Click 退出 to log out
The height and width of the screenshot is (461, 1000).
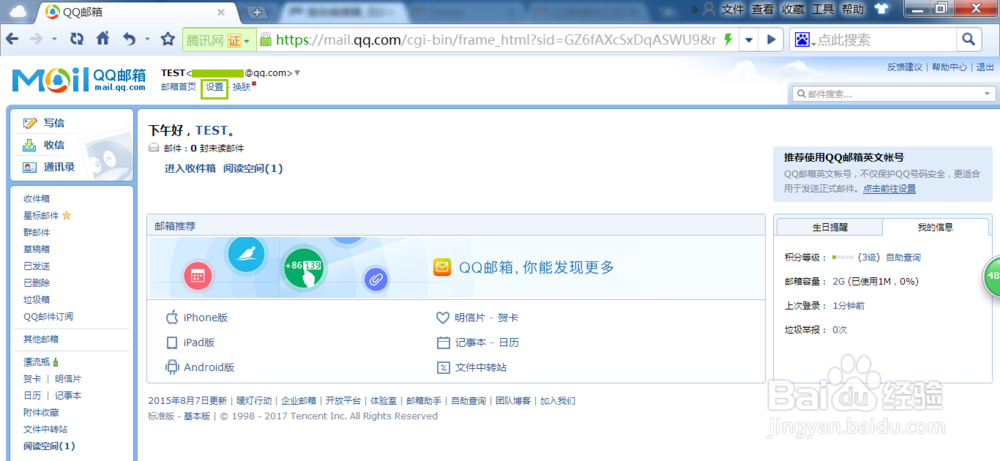(x=985, y=67)
